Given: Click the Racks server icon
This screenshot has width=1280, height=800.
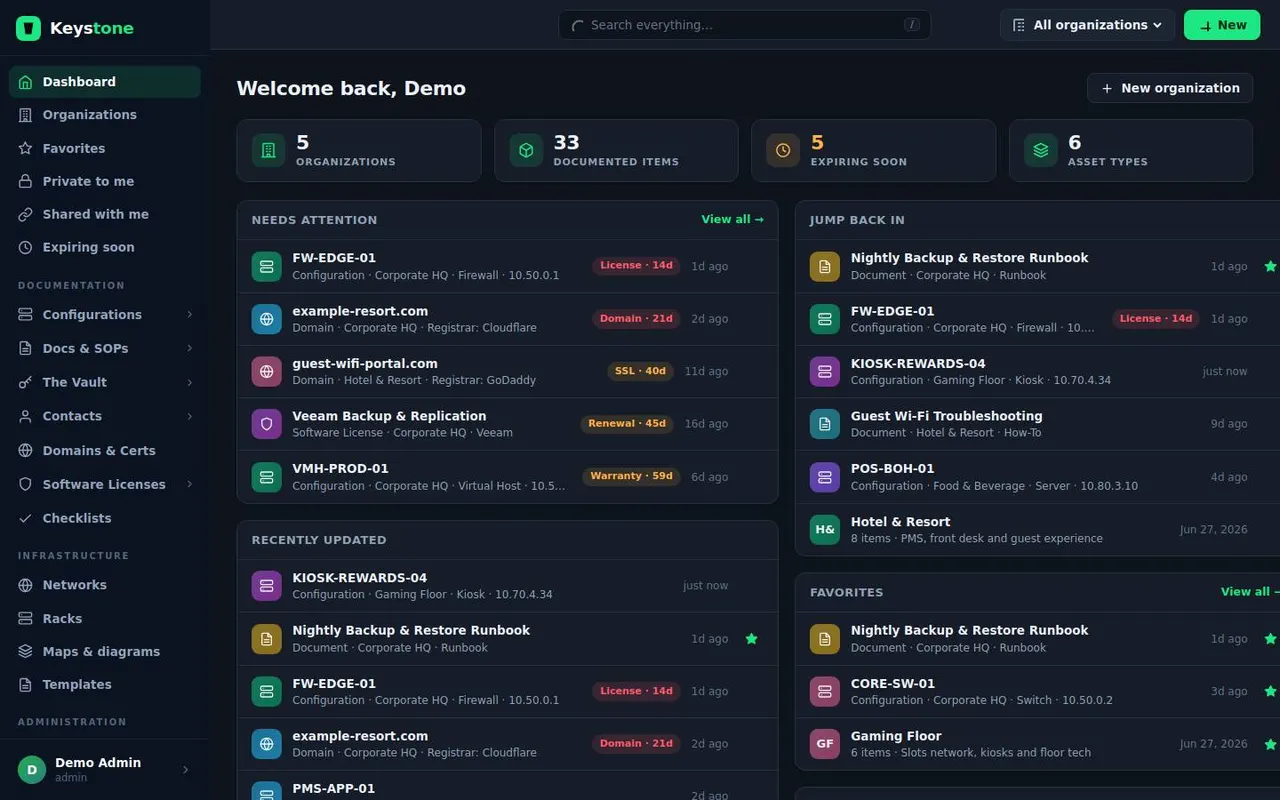Looking at the screenshot, I should [26, 618].
